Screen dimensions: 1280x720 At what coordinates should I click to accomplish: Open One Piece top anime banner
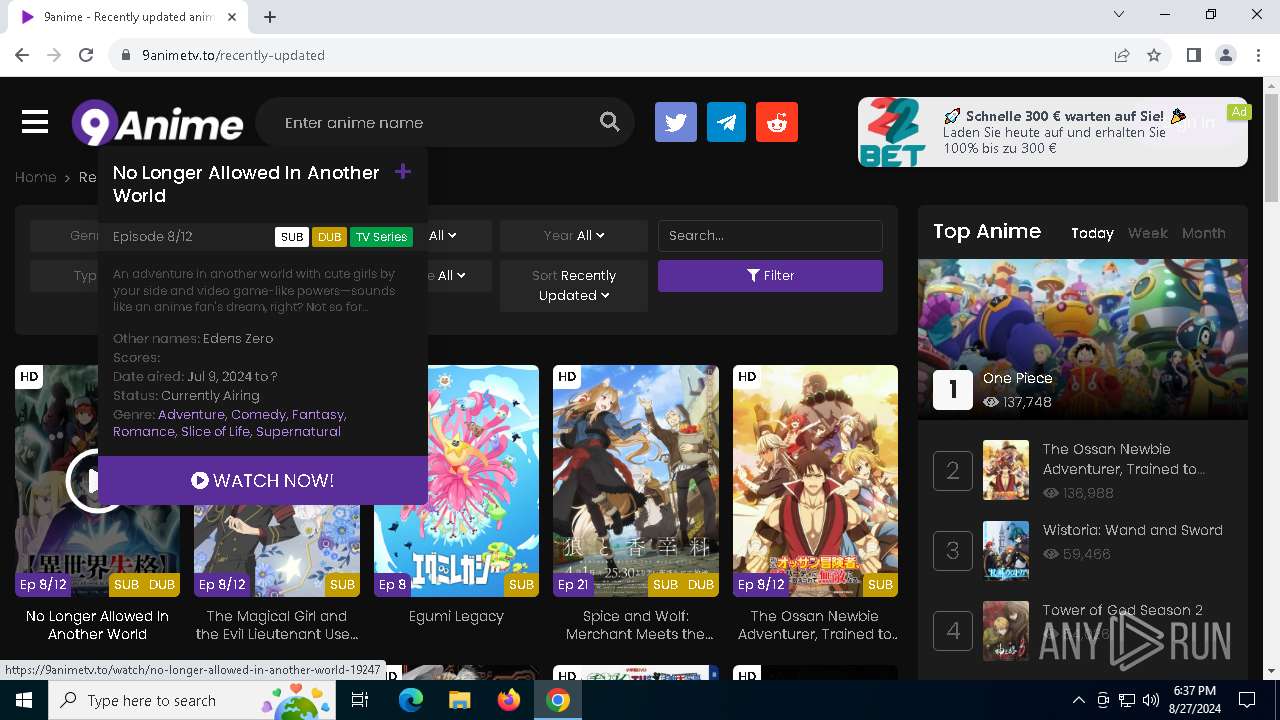pos(1083,340)
